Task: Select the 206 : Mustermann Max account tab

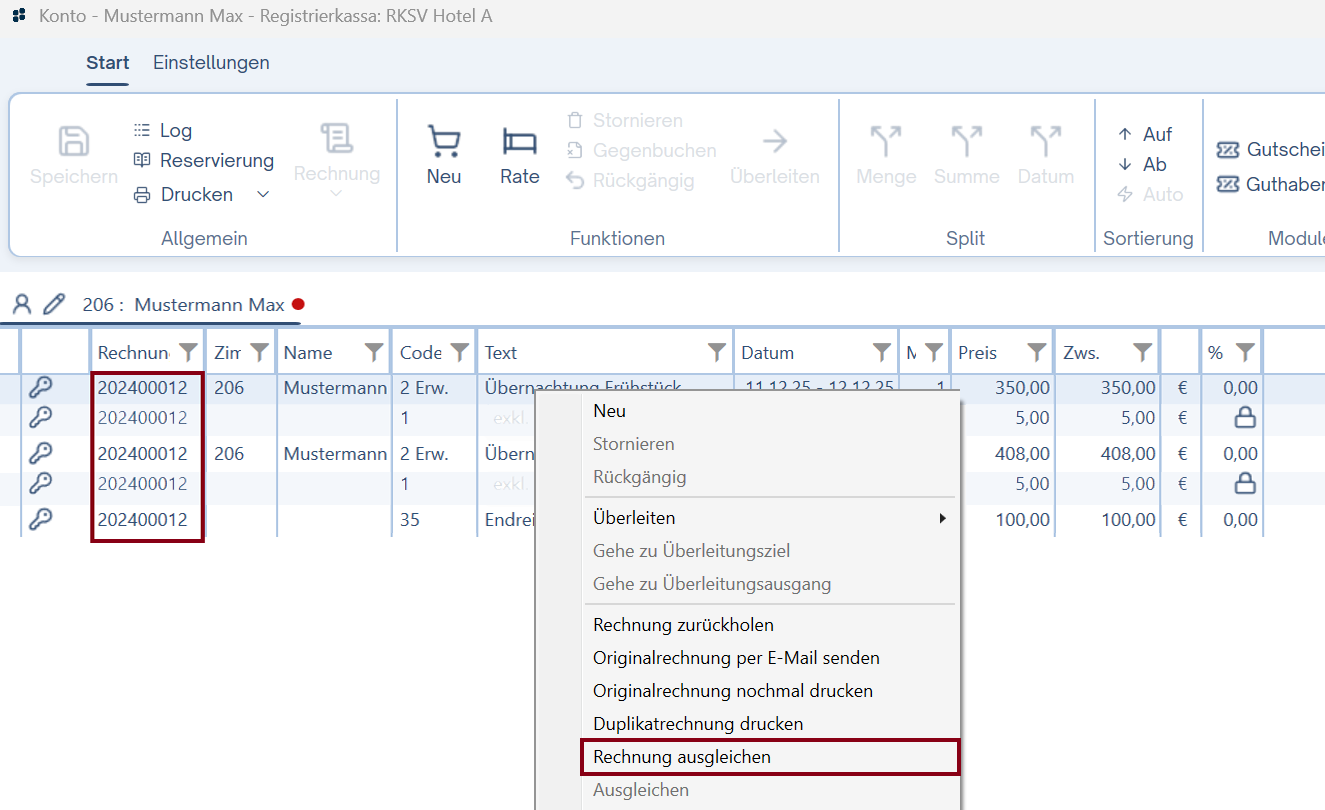Action: (183, 305)
